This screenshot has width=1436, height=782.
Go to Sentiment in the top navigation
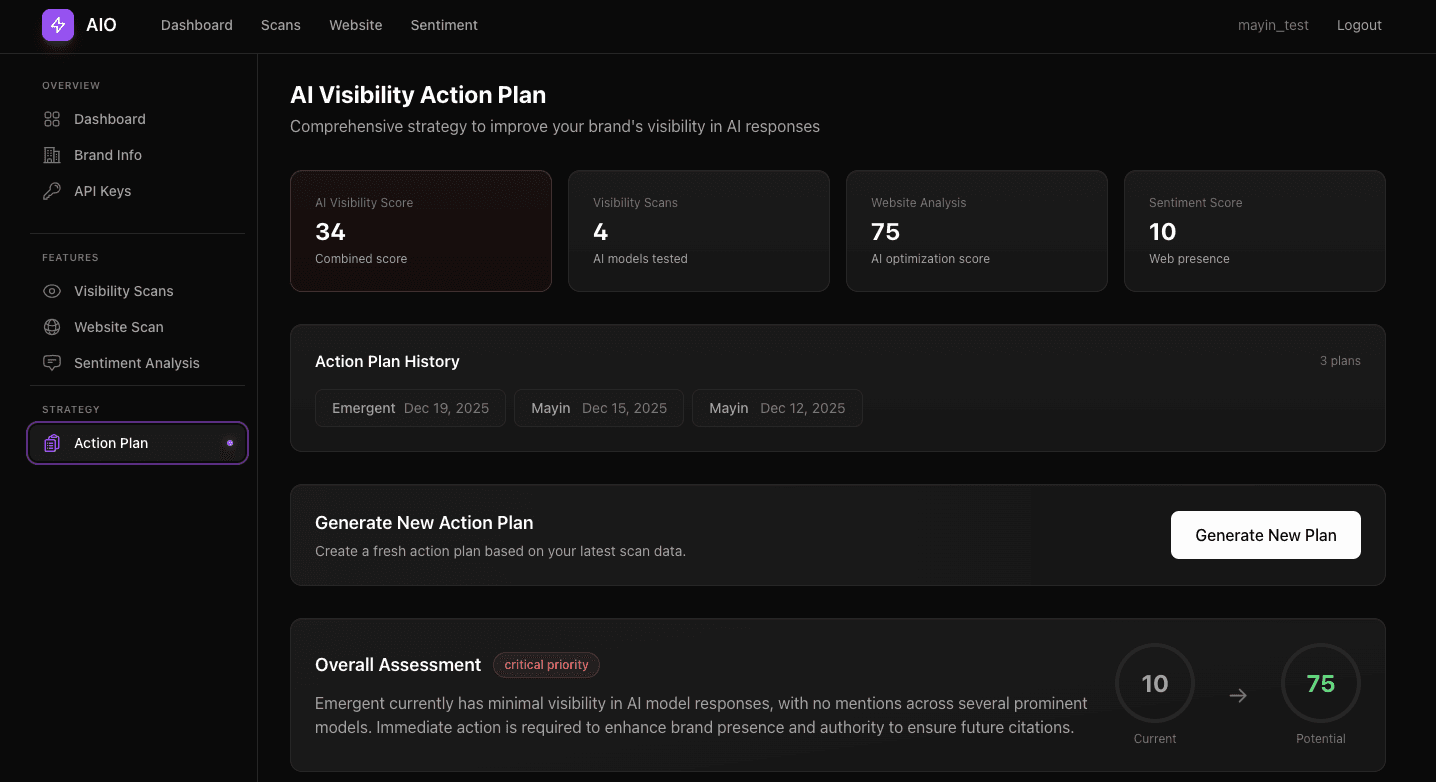(444, 25)
